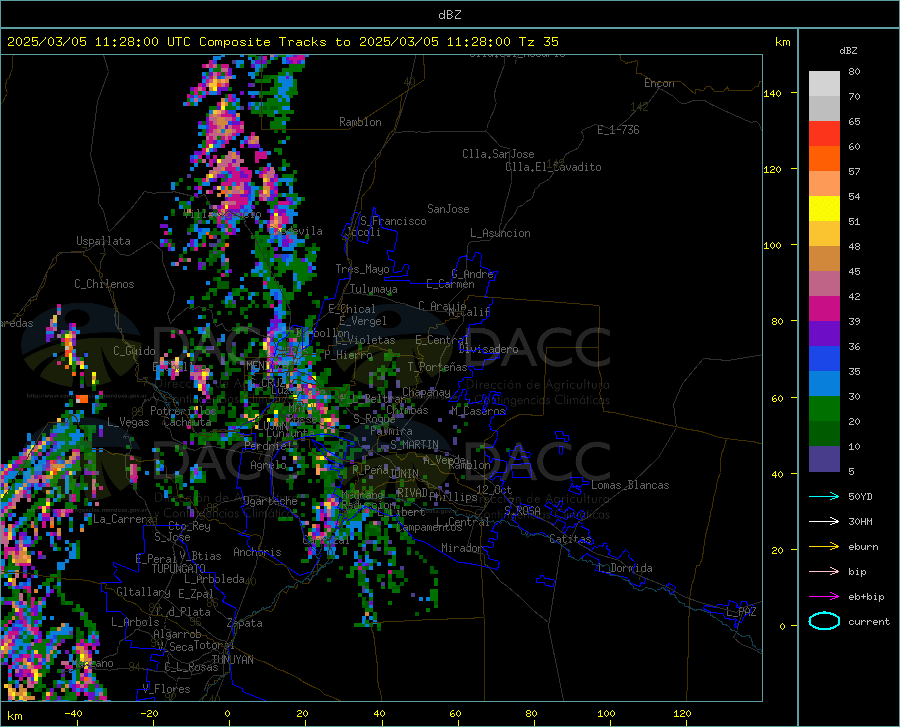This screenshot has height=727, width=900.
Task: Click the S_Francisco place label
Action: (393, 221)
